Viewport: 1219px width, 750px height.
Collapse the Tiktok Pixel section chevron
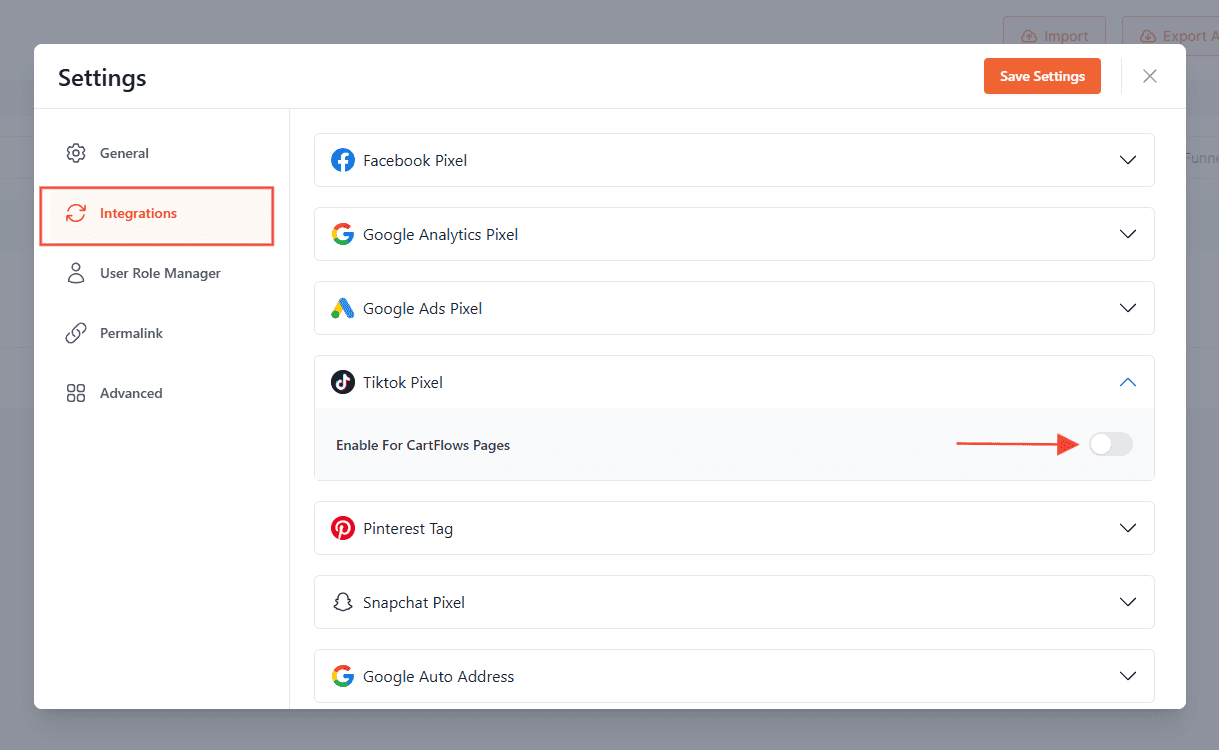click(1128, 382)
